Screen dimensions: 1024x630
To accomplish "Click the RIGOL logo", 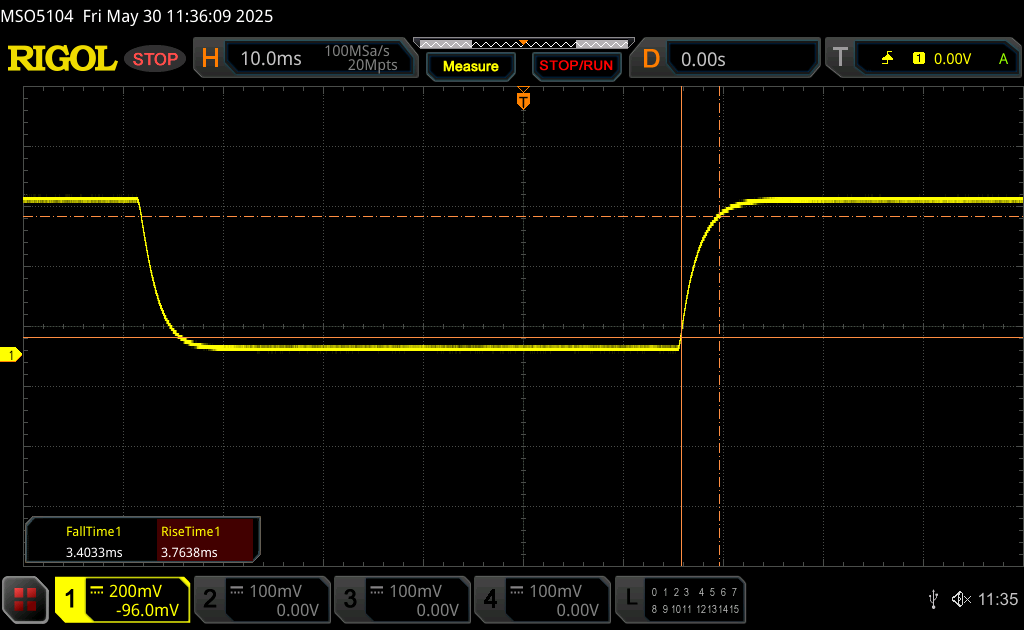I will point(62,59).
